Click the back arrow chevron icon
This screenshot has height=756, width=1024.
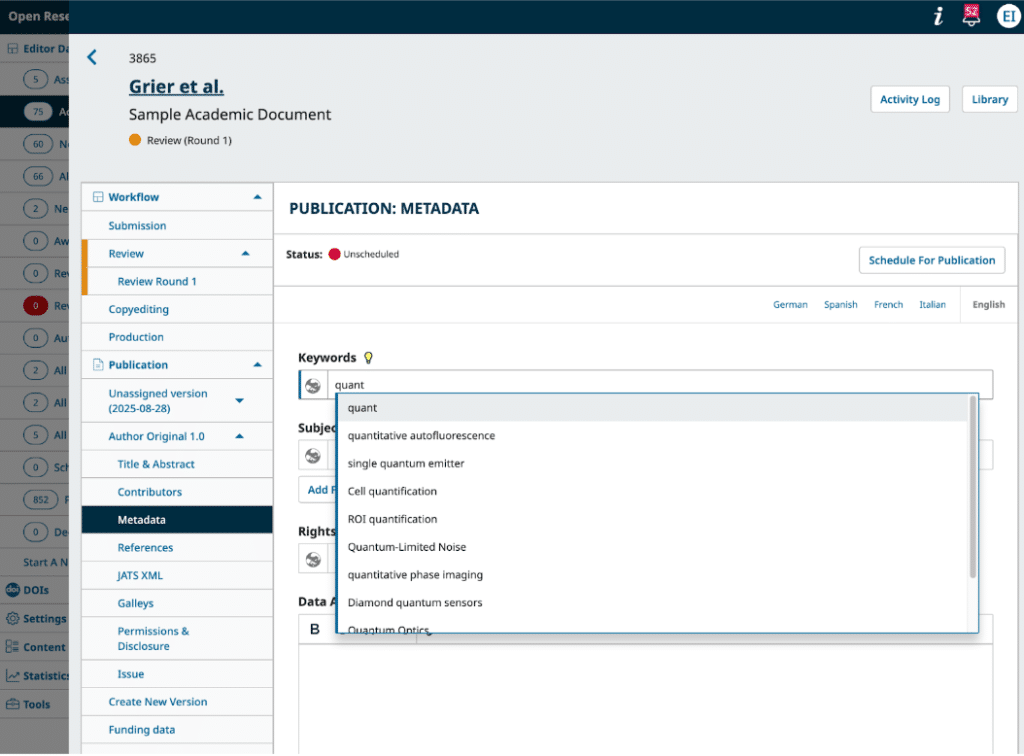pyautogui.click(x=92, y=57)
